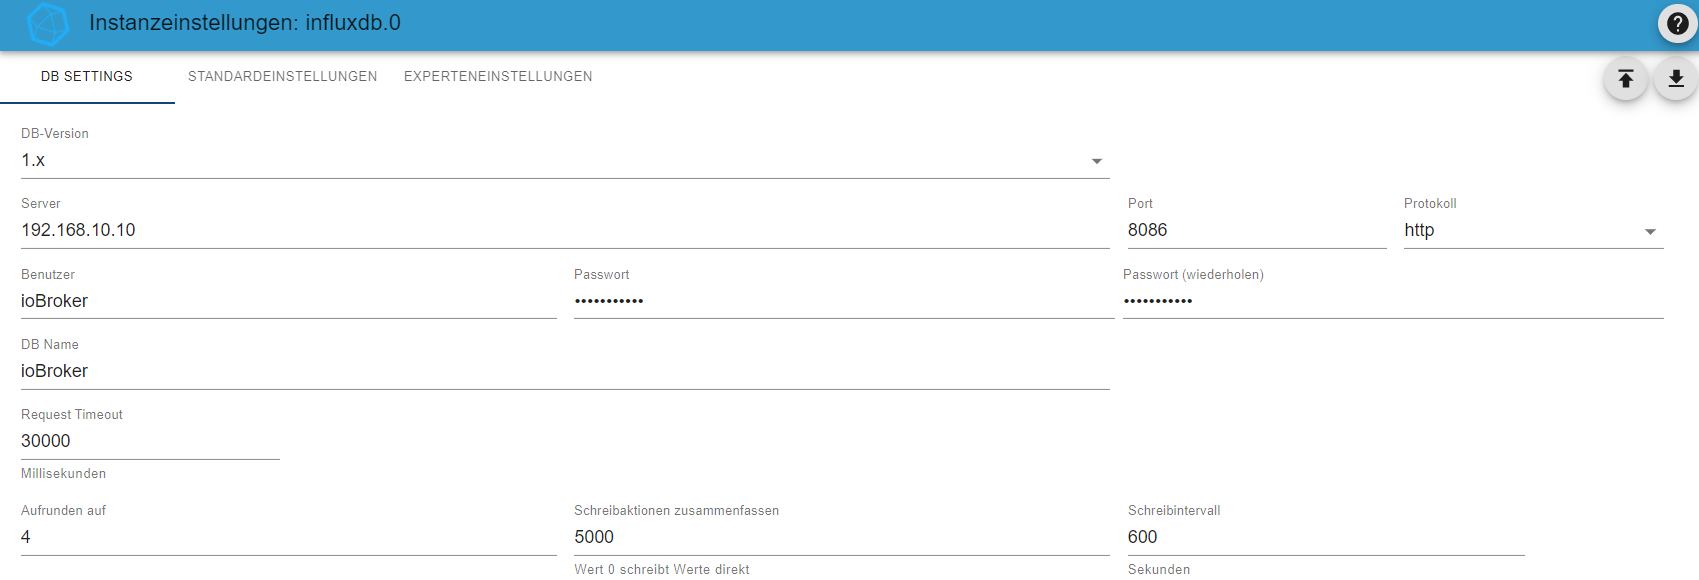
Task: Focus the Benutzer input field
Action: pos(289,302)
